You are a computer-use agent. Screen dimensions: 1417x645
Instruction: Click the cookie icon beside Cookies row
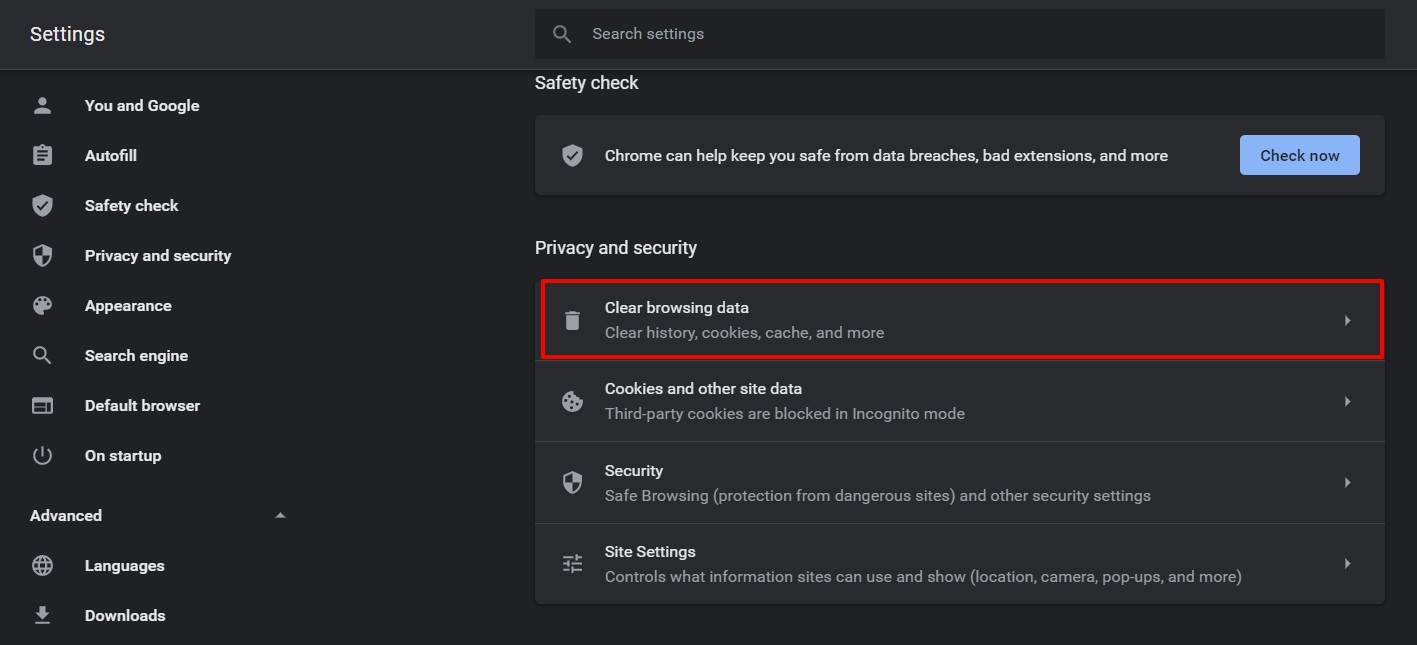pyautogui.click(x=572, y=401)
